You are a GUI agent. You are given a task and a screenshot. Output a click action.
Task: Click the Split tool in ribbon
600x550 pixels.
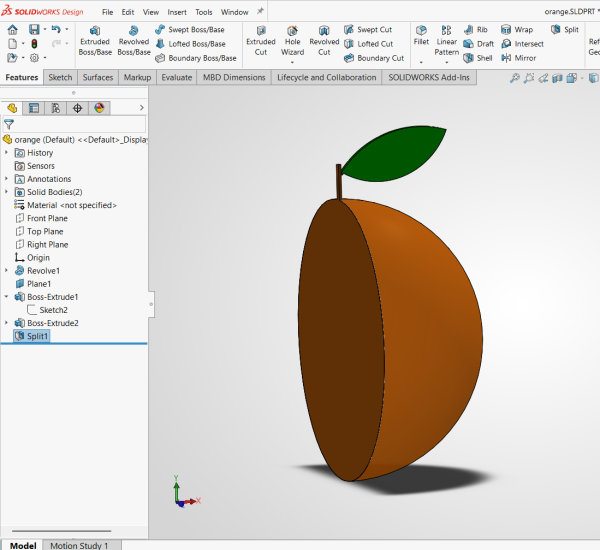pos(565,29)
